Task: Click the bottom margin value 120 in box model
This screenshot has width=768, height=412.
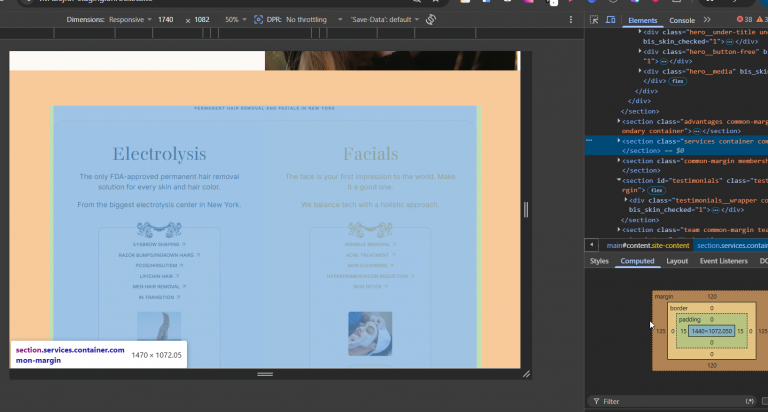Action: pos(712,365)
